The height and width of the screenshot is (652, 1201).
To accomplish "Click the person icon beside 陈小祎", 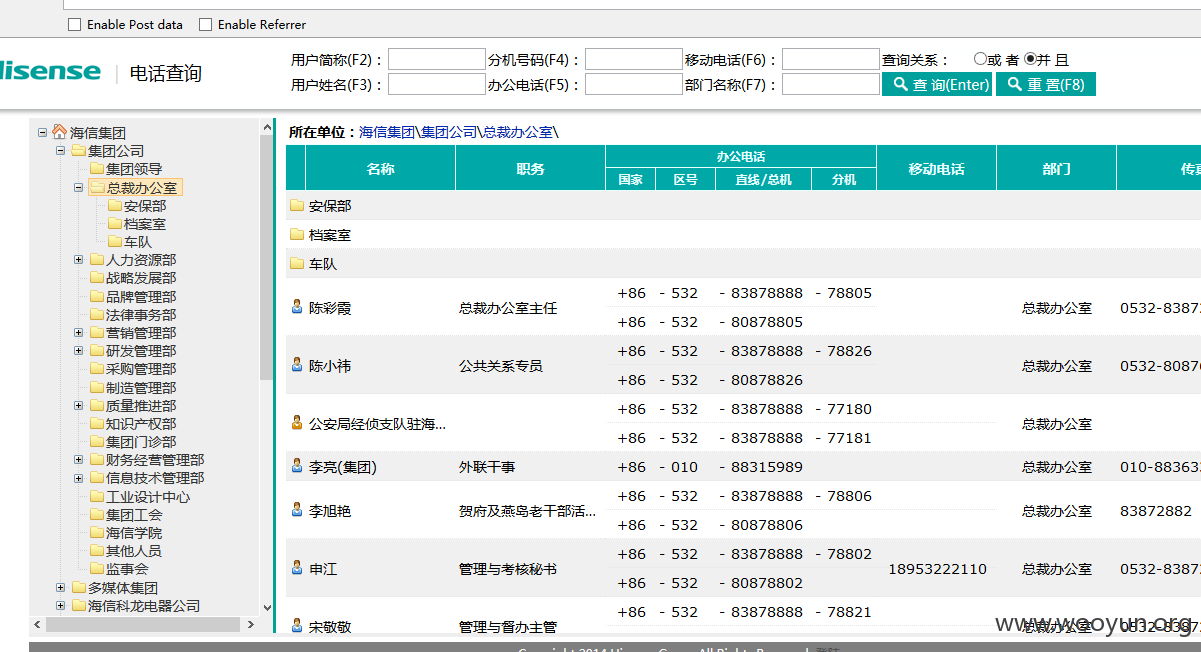I will click(x=297, y=365).
